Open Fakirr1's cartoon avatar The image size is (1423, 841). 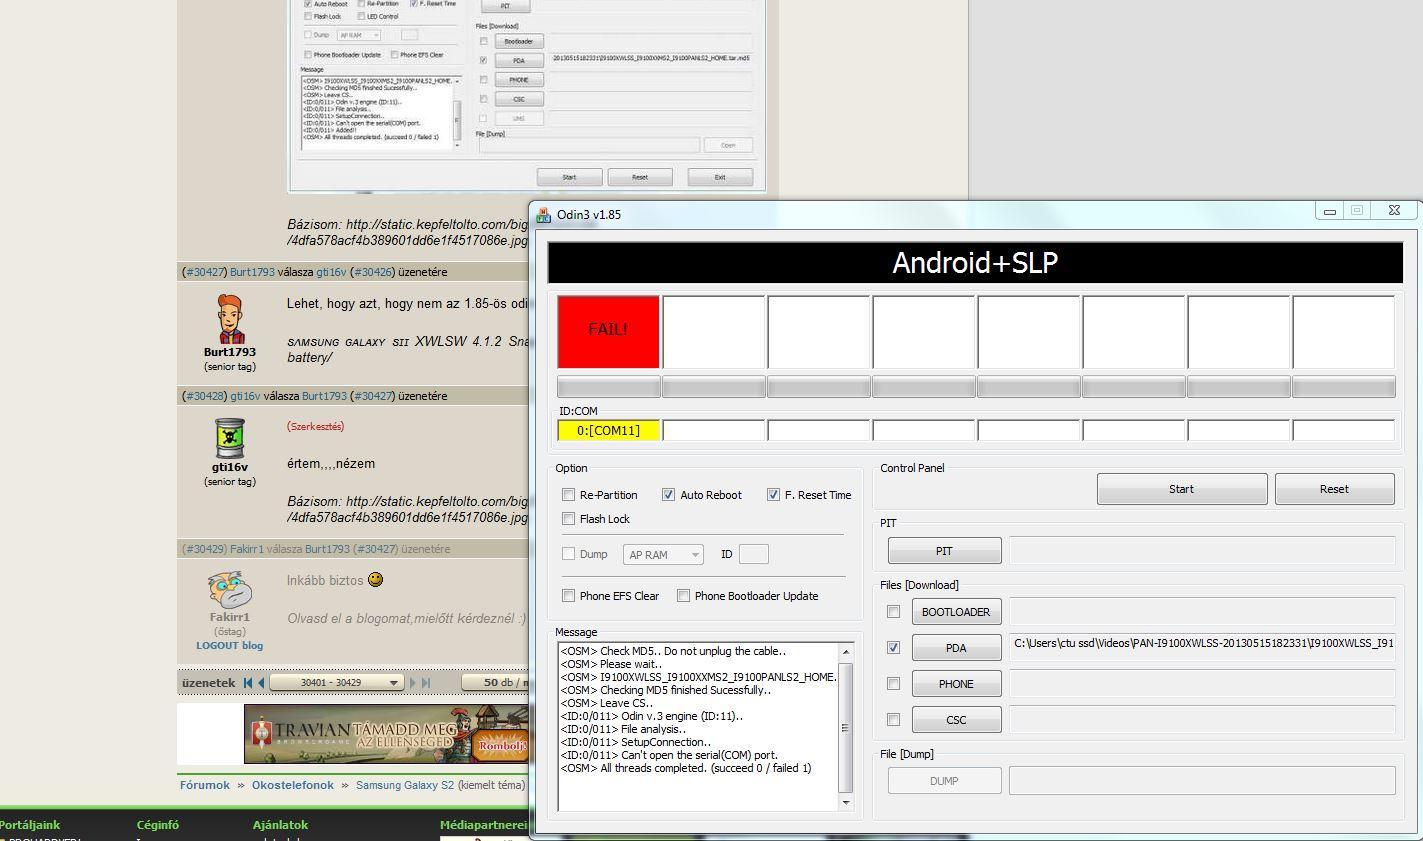point(230,590)
